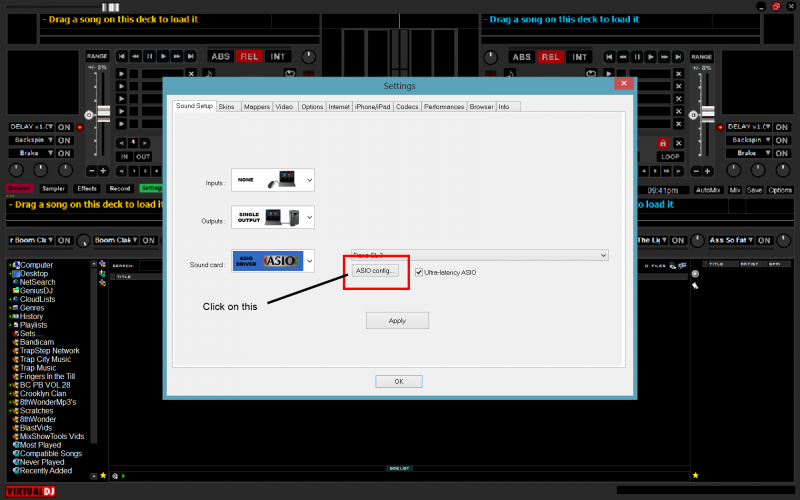Open the Effects panel
This screenshot has height=500, width=800.
point(87,189)
